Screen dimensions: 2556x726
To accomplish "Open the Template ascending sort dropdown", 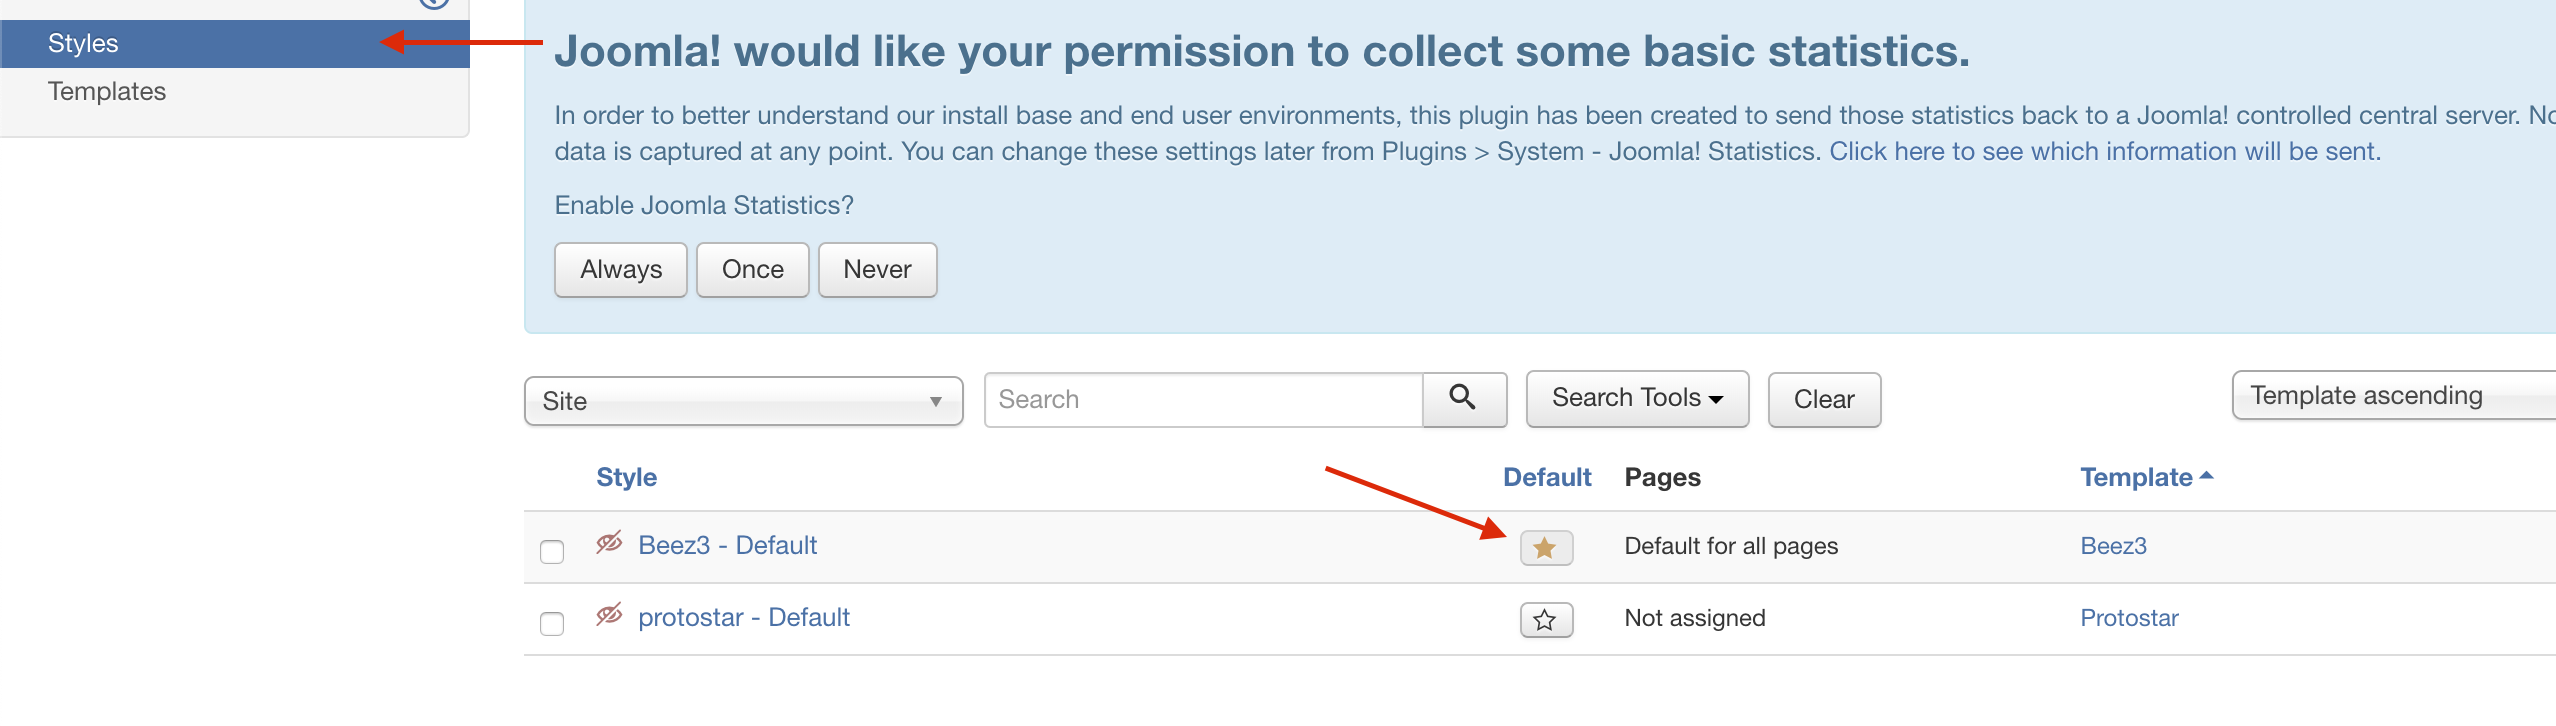I will point(2390,396).
